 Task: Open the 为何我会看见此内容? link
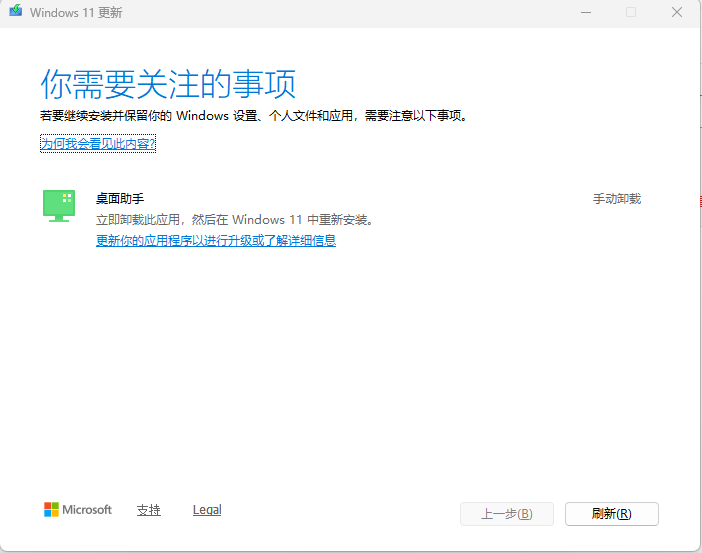98,144
